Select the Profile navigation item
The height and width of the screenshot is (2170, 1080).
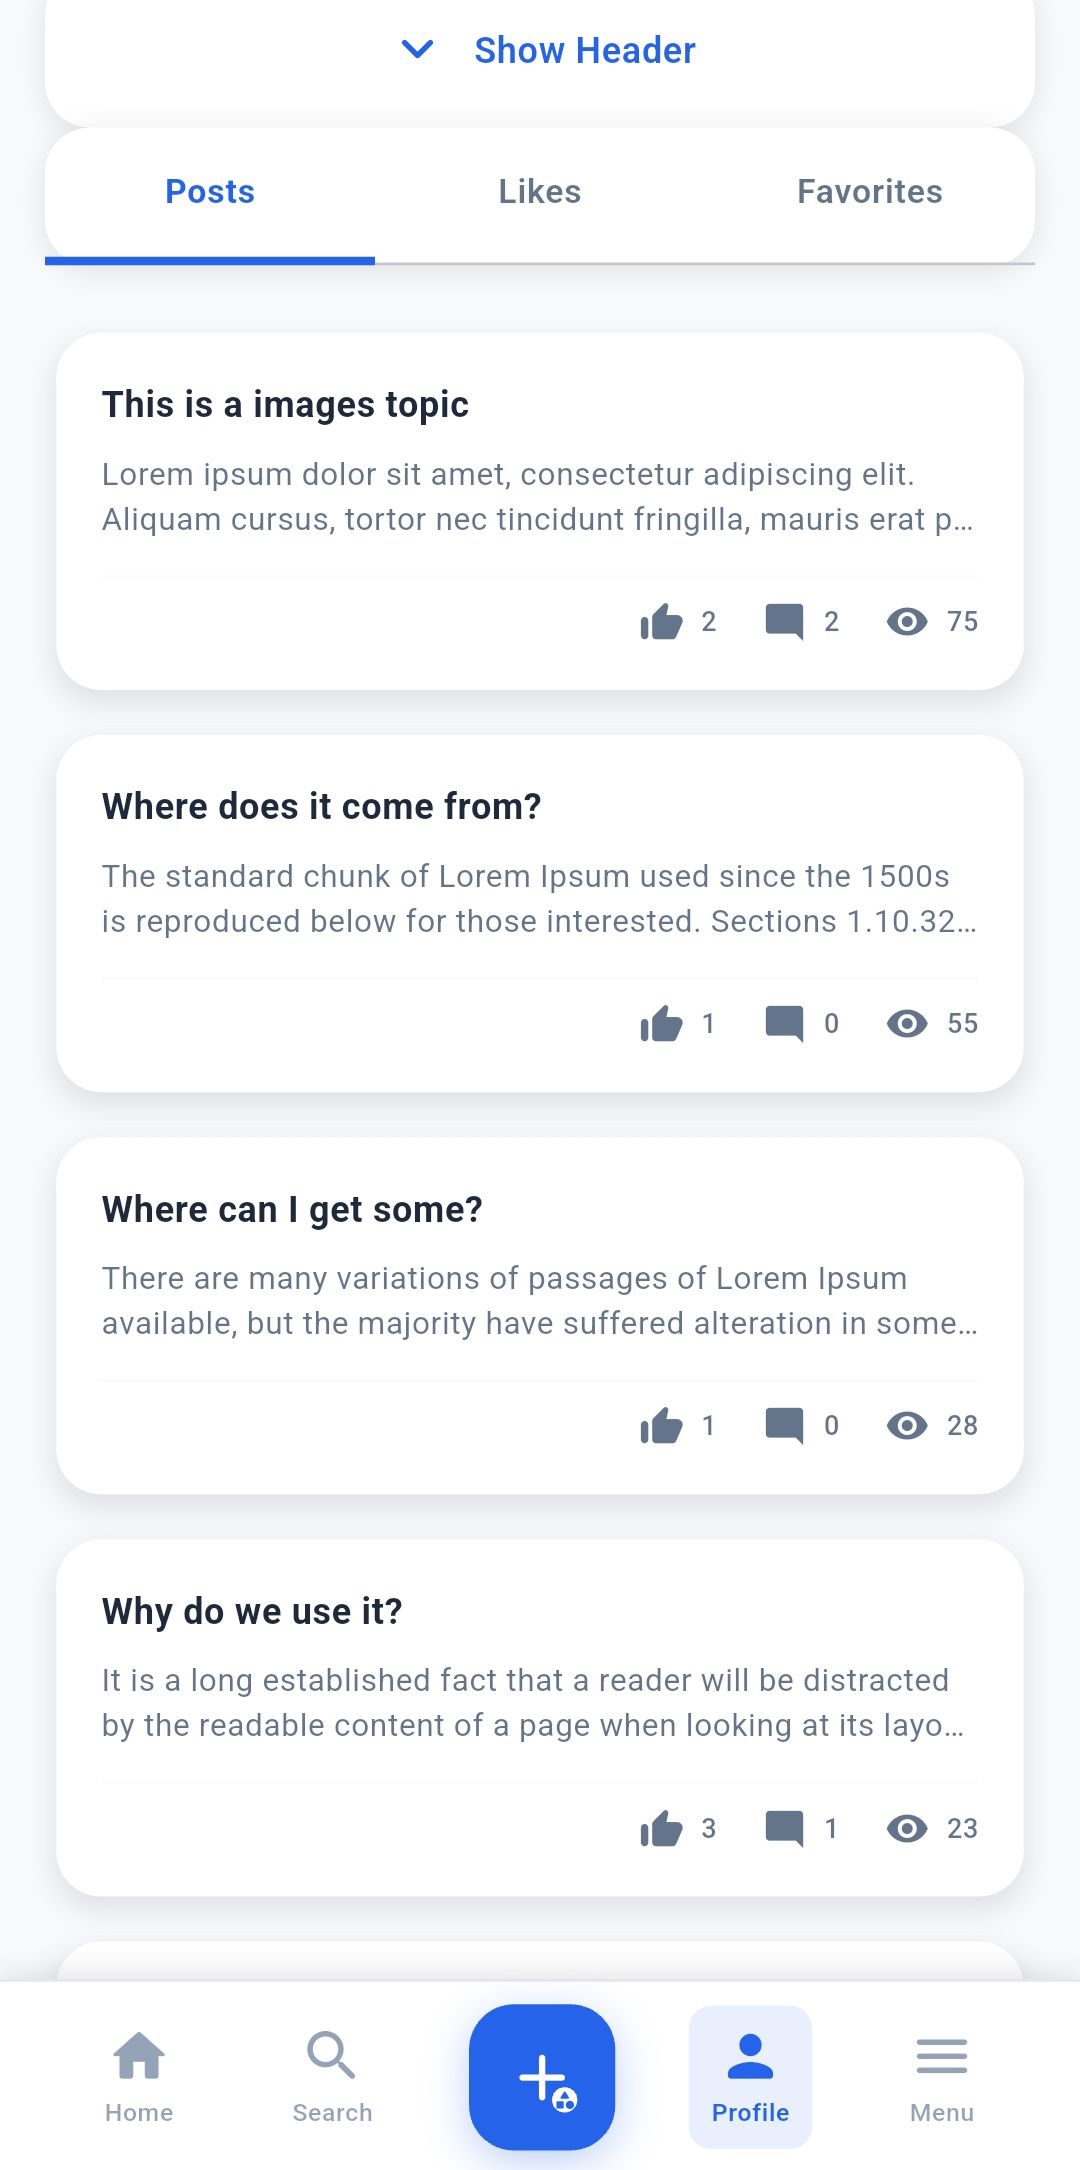tap(750, 2076)
